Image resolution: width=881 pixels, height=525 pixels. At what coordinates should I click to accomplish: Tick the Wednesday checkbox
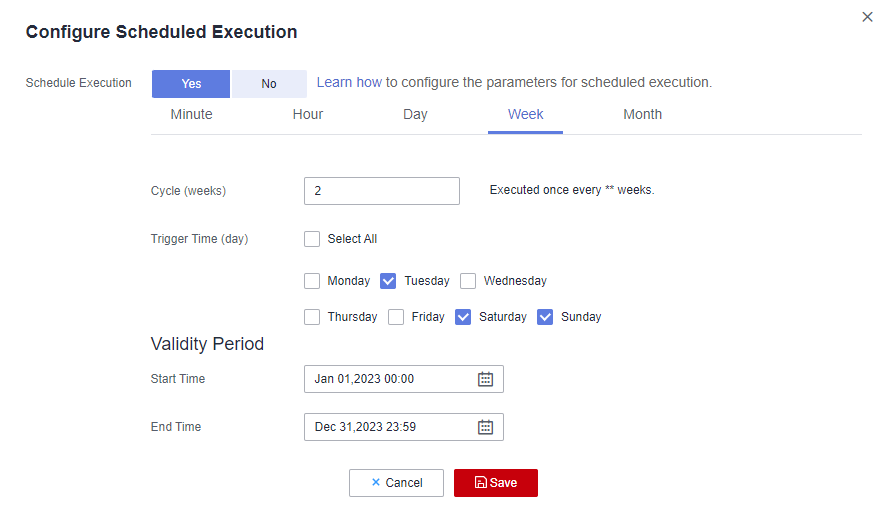(468, 281)
